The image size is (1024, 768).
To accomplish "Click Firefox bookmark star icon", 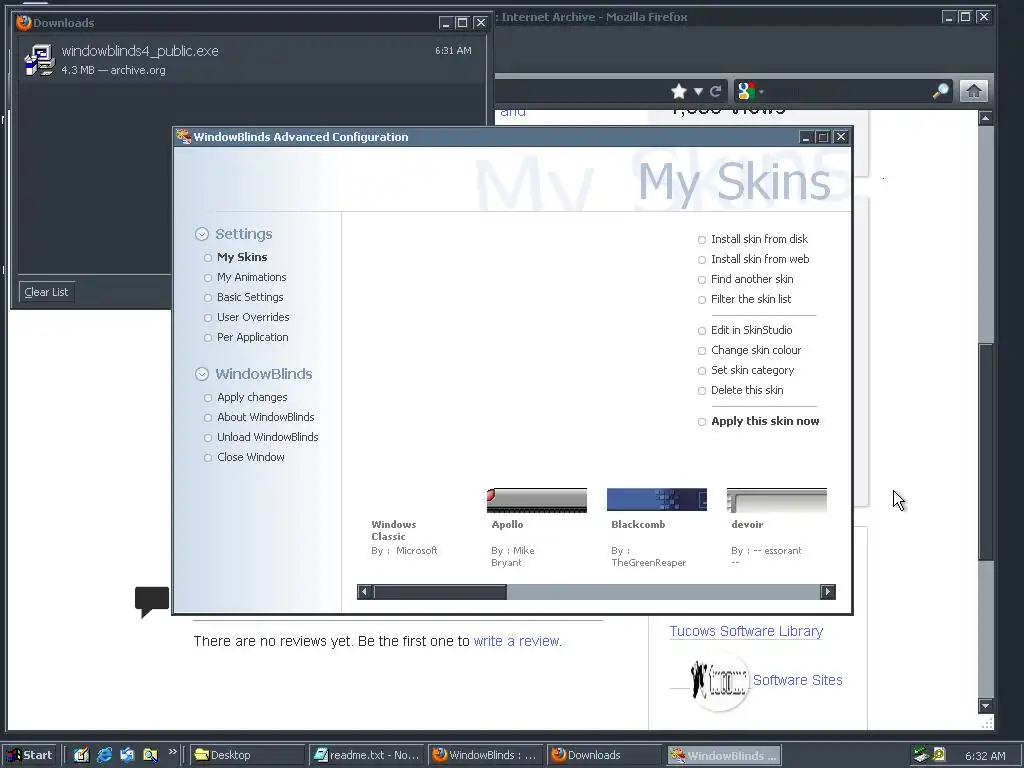I will click(x=679, y=91).
